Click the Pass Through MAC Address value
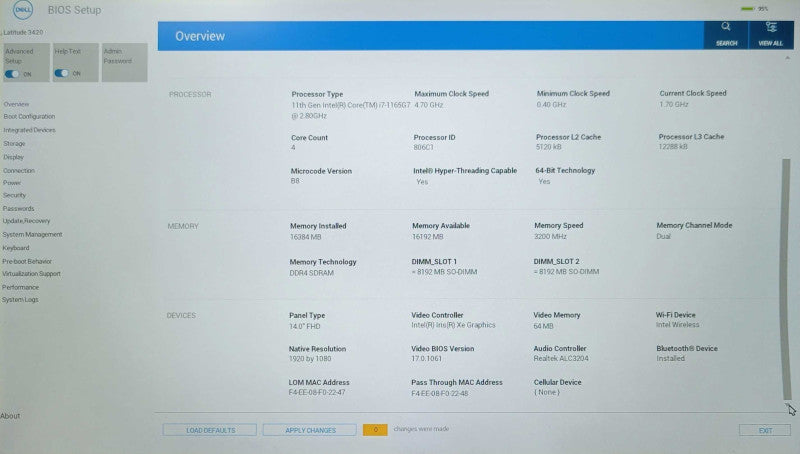The width and height of the screenshot is (800, 454). coord(440,393)
